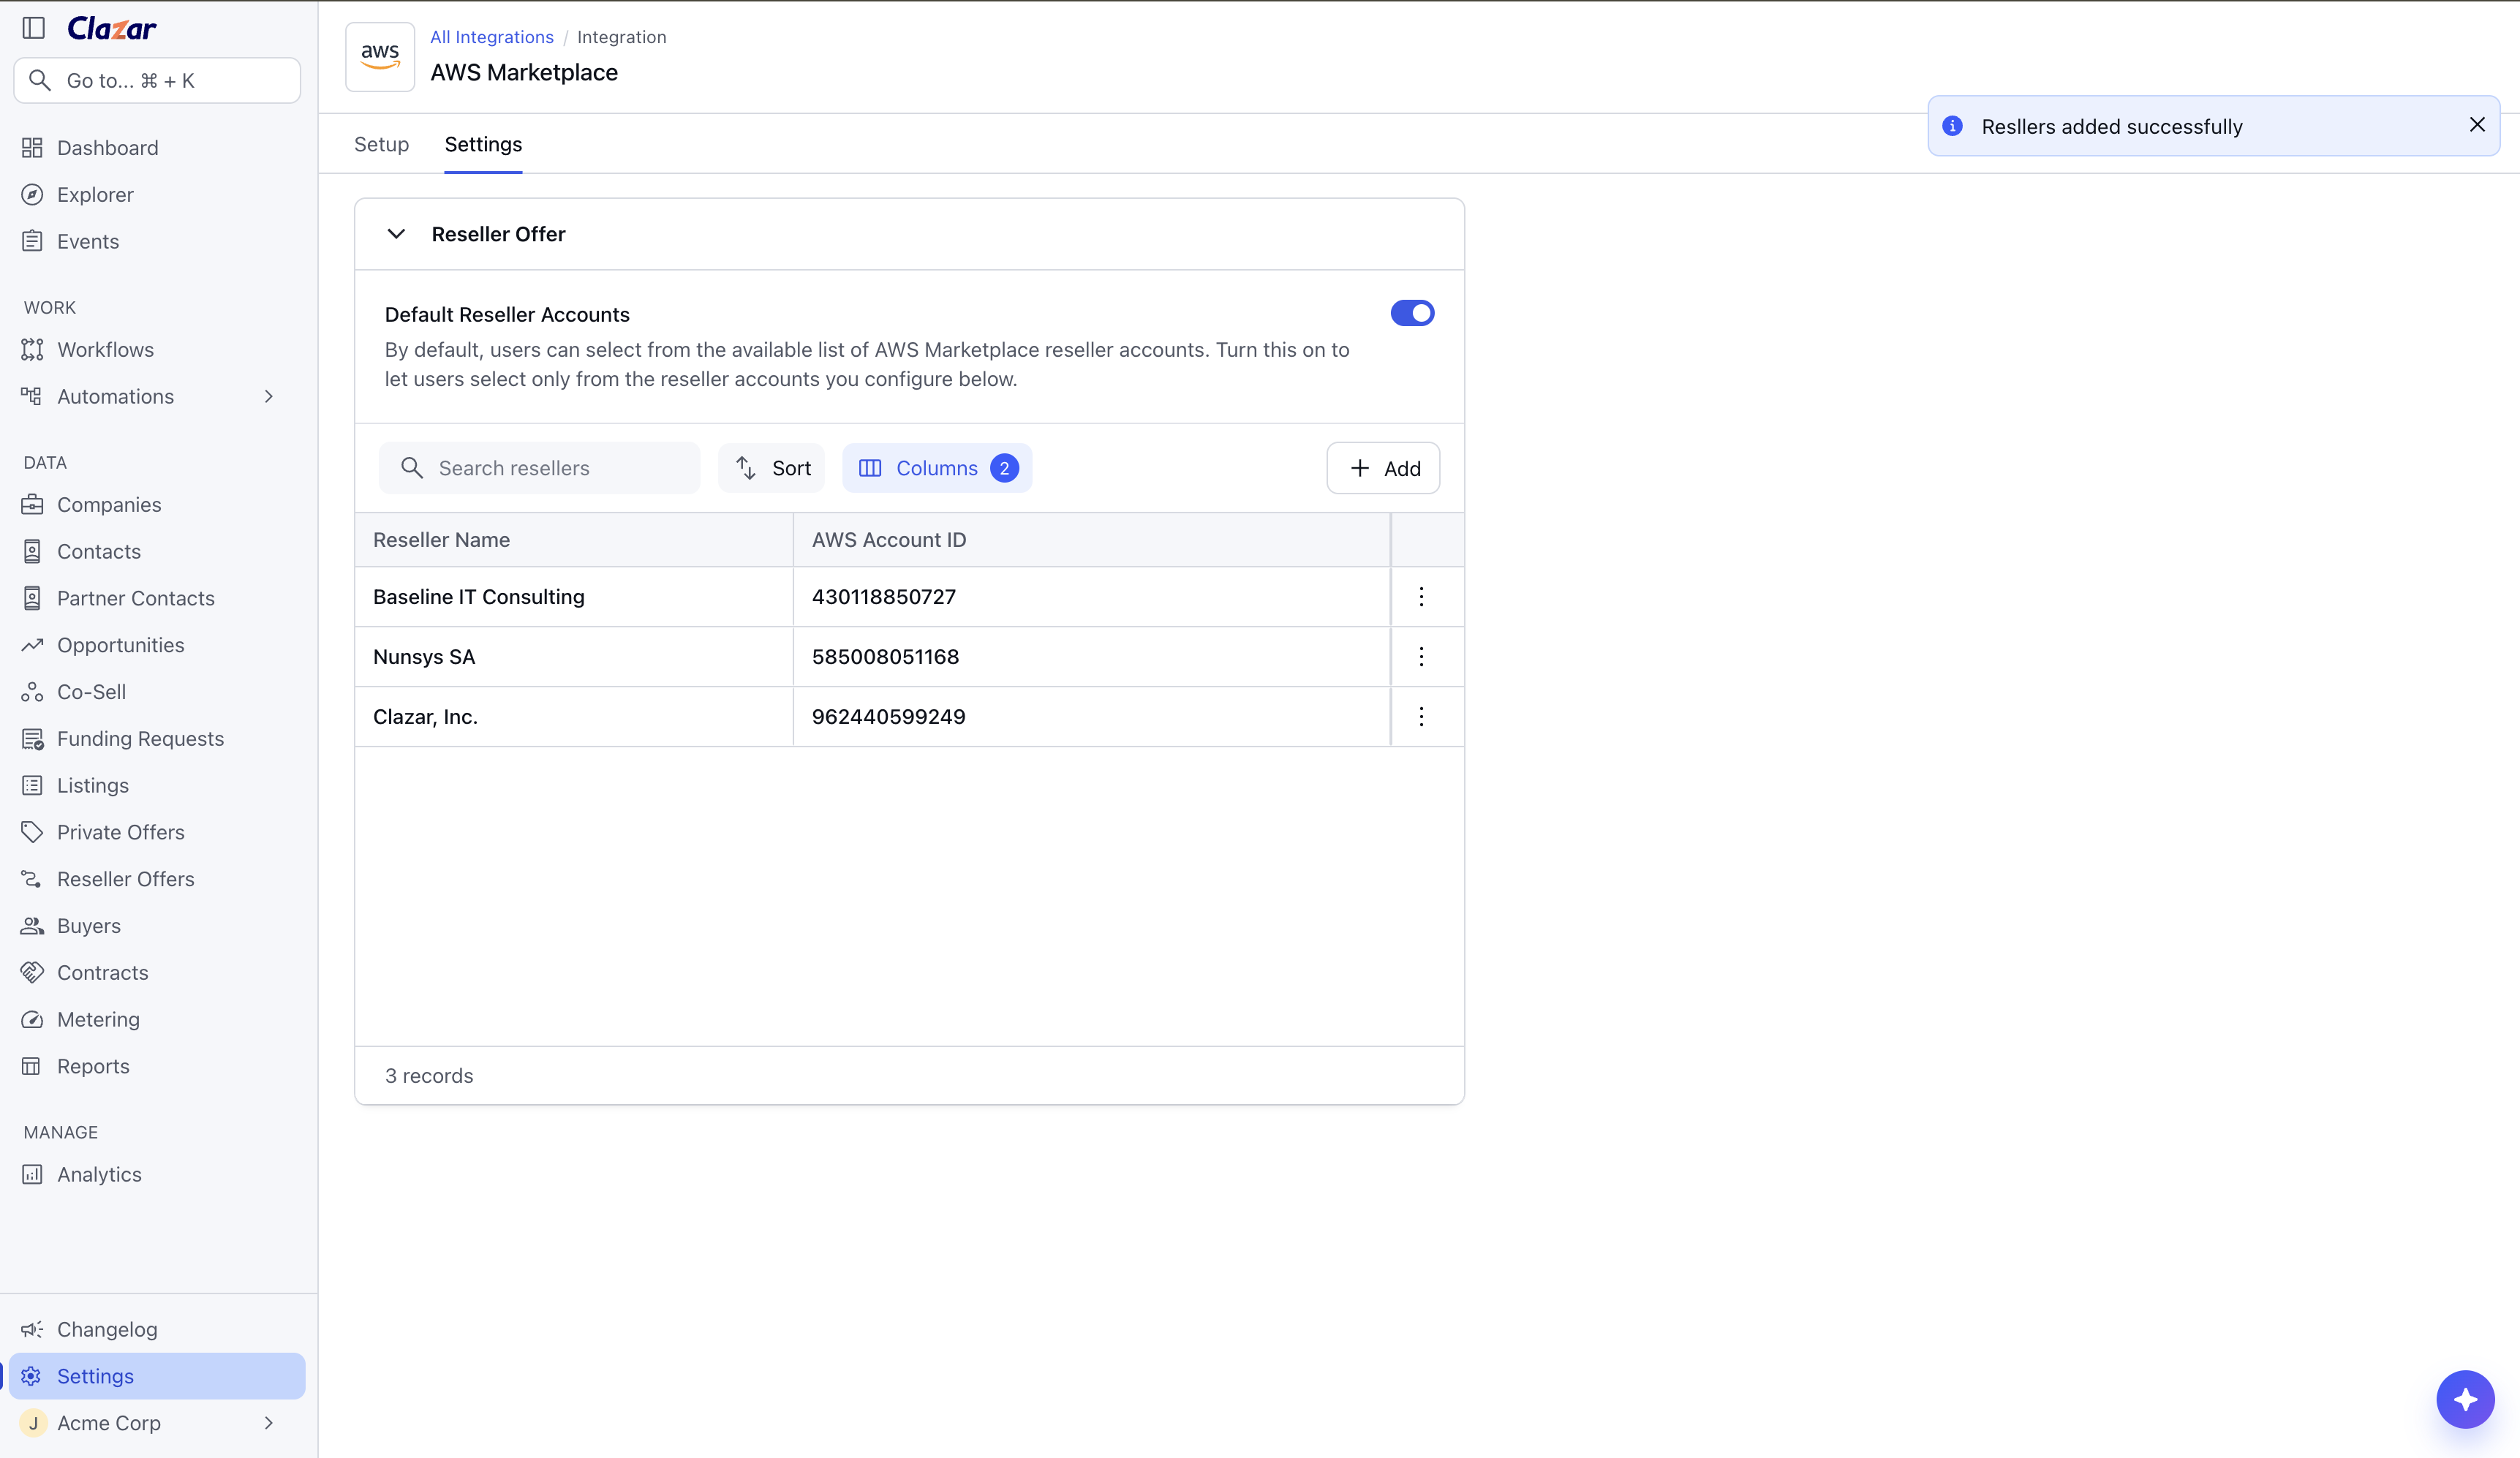
Task: Open row menu for Clazar, Inc.
Action: point(1421,717)
